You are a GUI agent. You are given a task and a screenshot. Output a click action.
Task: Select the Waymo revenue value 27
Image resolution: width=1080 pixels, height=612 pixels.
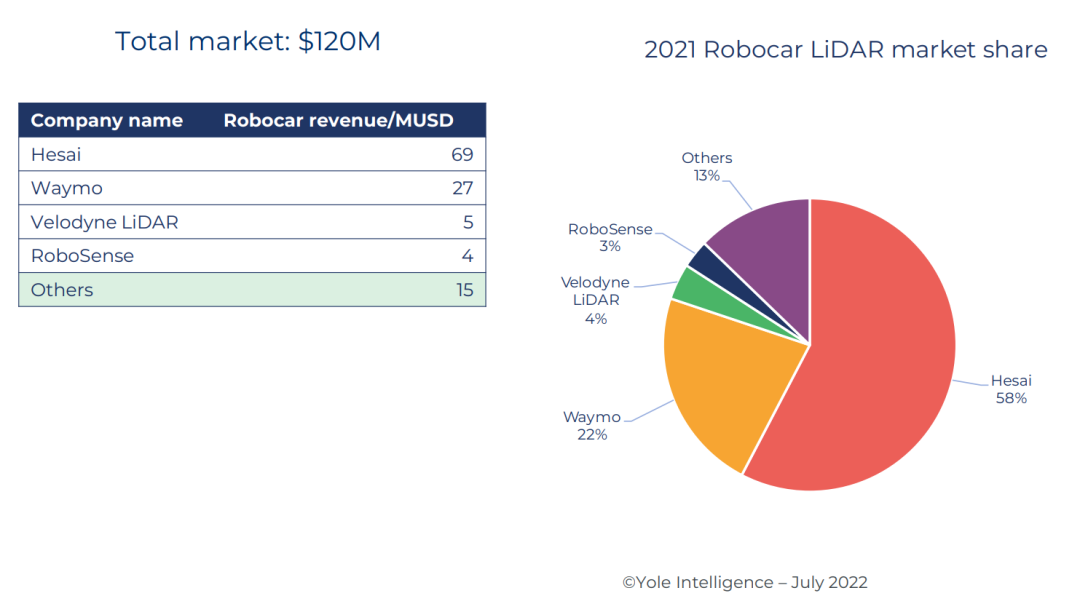click(x=462, y=189)
